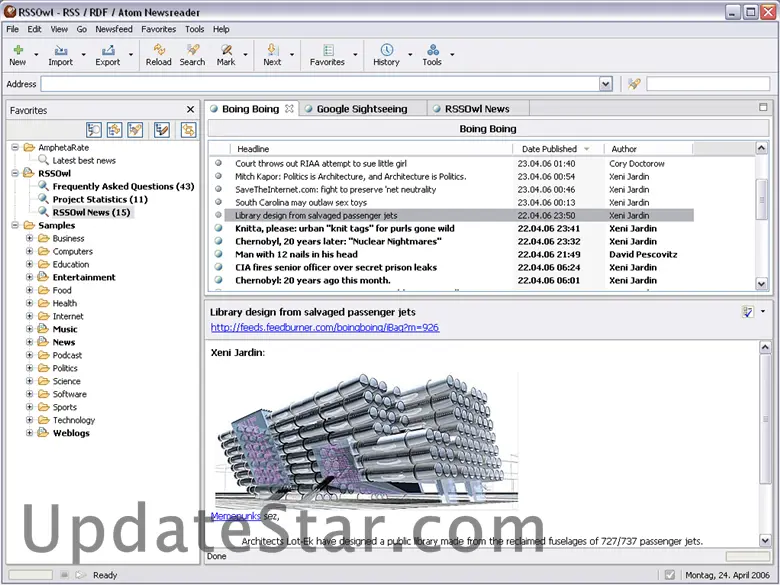Click the quick search field at the toolbar's right end
This screenshot has width=780, height=585.
[708, 84]
